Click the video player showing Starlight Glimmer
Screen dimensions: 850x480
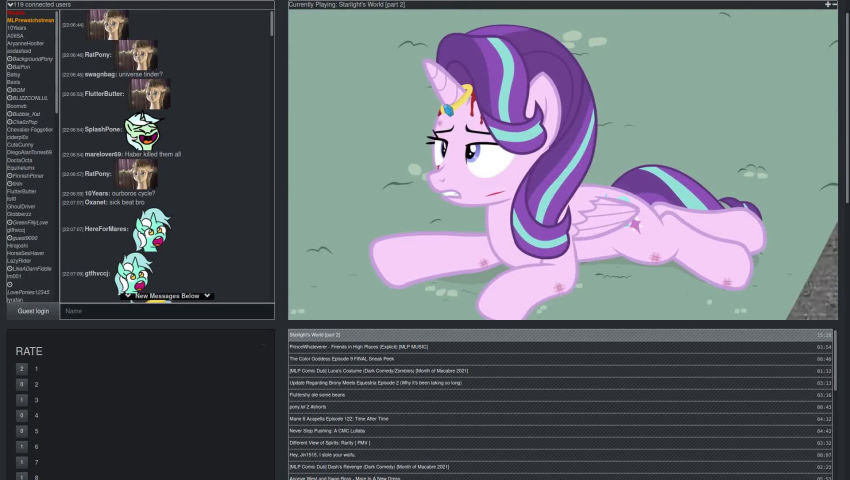563,164
